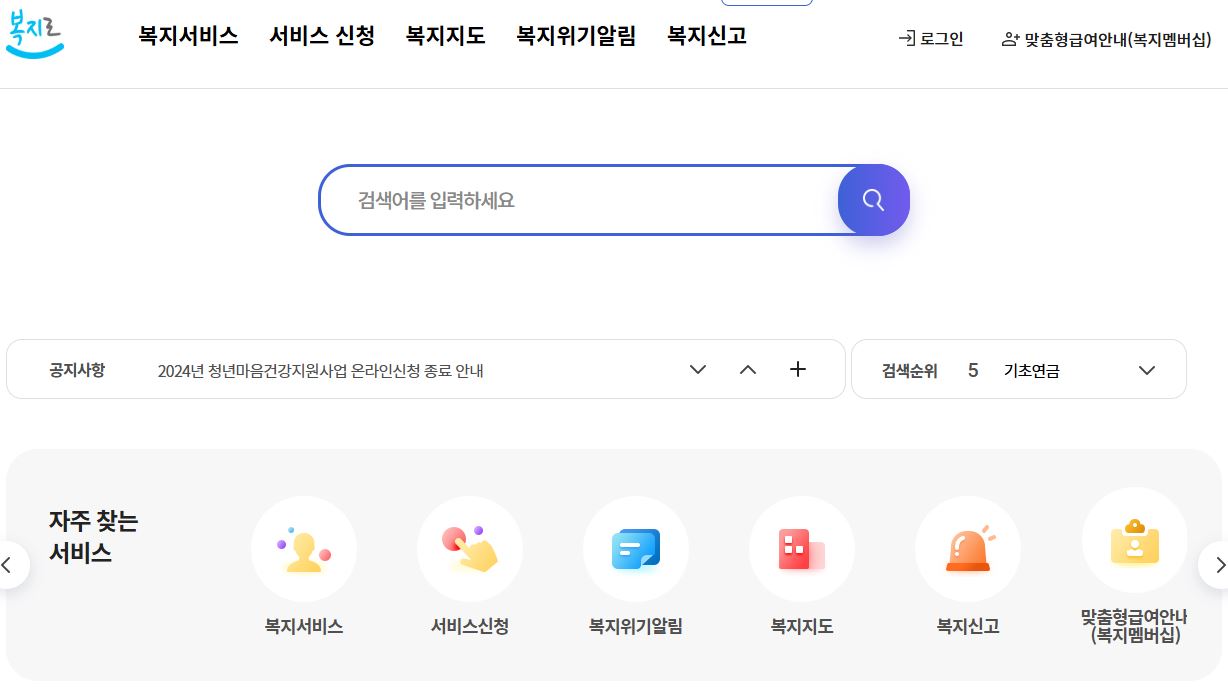This screenshot has height=693, width=1228.
Task: Expand the 검색순위 ranking dropdown
Action: [1146, 369]
